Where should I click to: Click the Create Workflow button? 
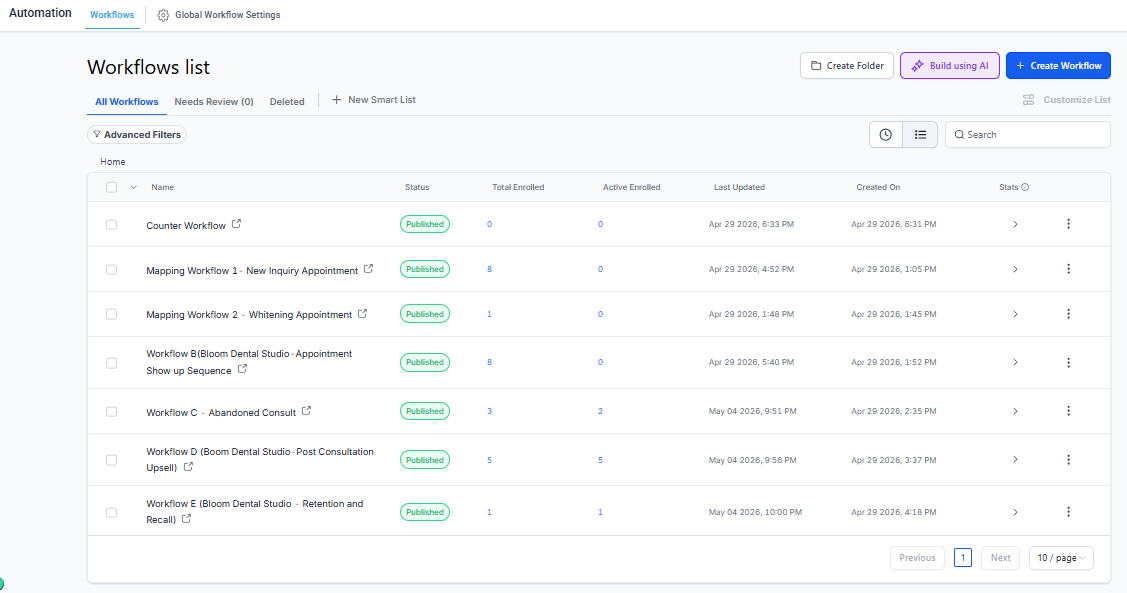1058,65
